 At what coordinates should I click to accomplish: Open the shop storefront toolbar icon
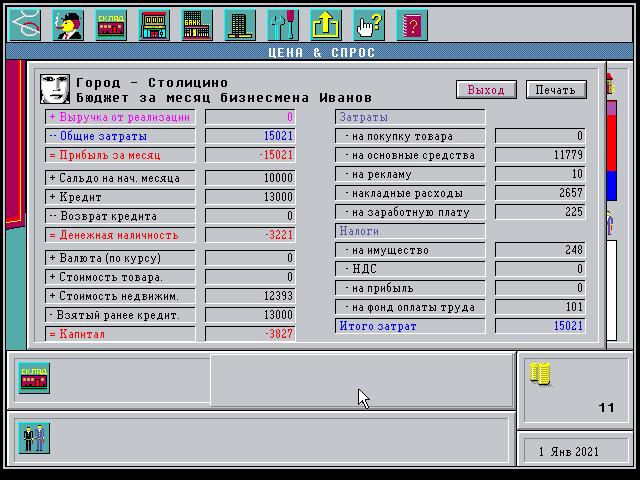click(x=154, y=25)
